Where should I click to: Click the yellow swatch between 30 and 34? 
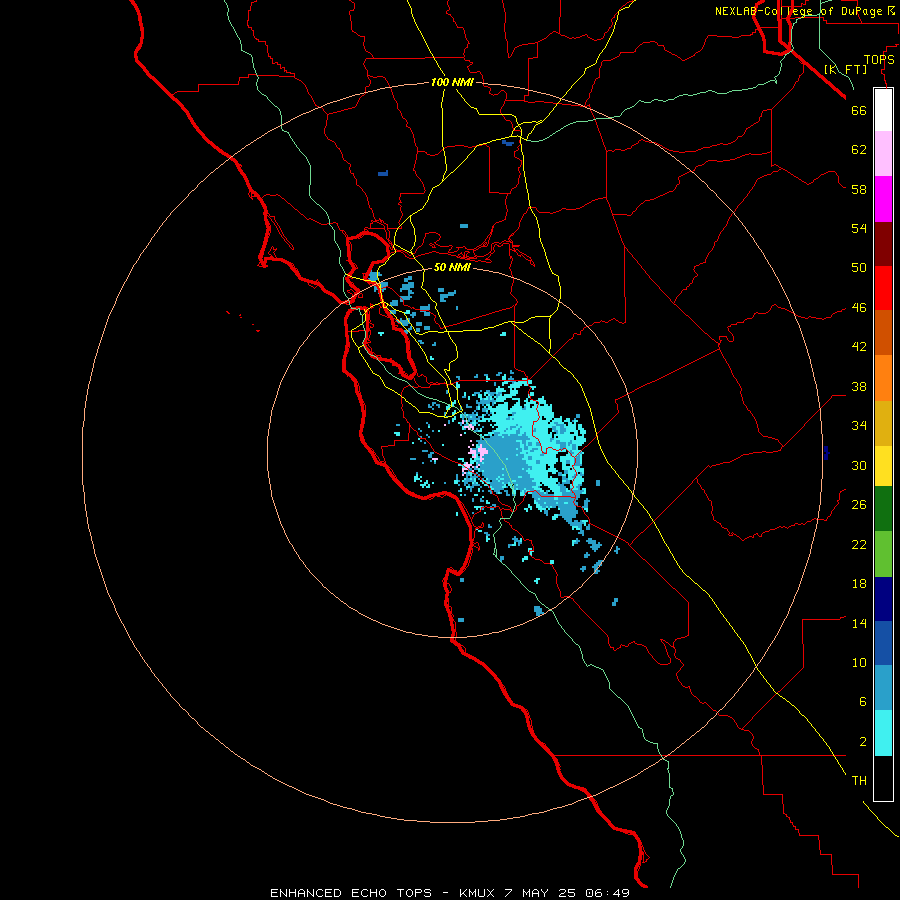(883, 466)
